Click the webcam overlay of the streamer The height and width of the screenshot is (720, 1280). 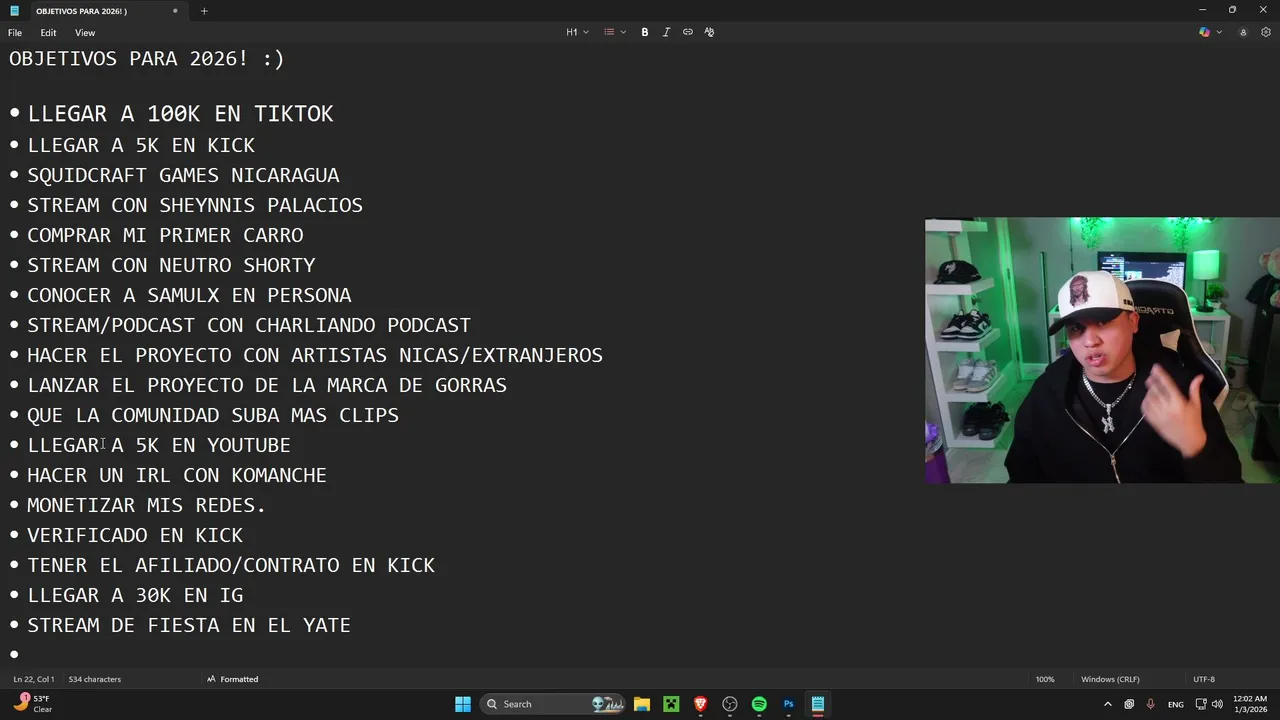pyautogui.click(x=1102, y=351)
